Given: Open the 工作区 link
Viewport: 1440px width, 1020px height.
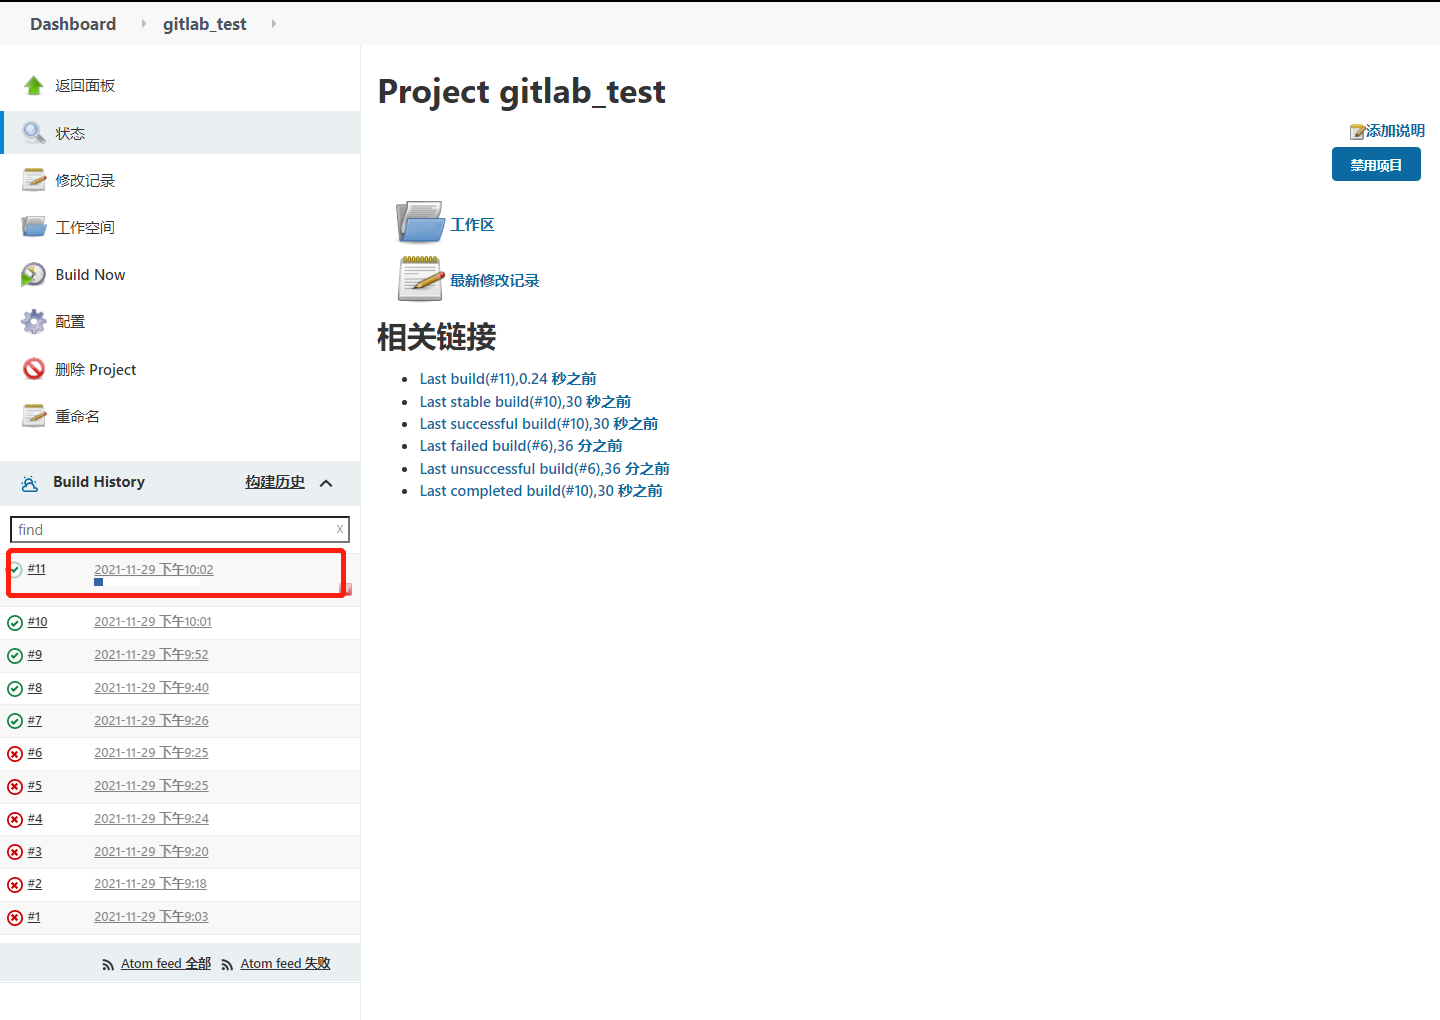Looking at the screenshot, I should tap(472, 225).
